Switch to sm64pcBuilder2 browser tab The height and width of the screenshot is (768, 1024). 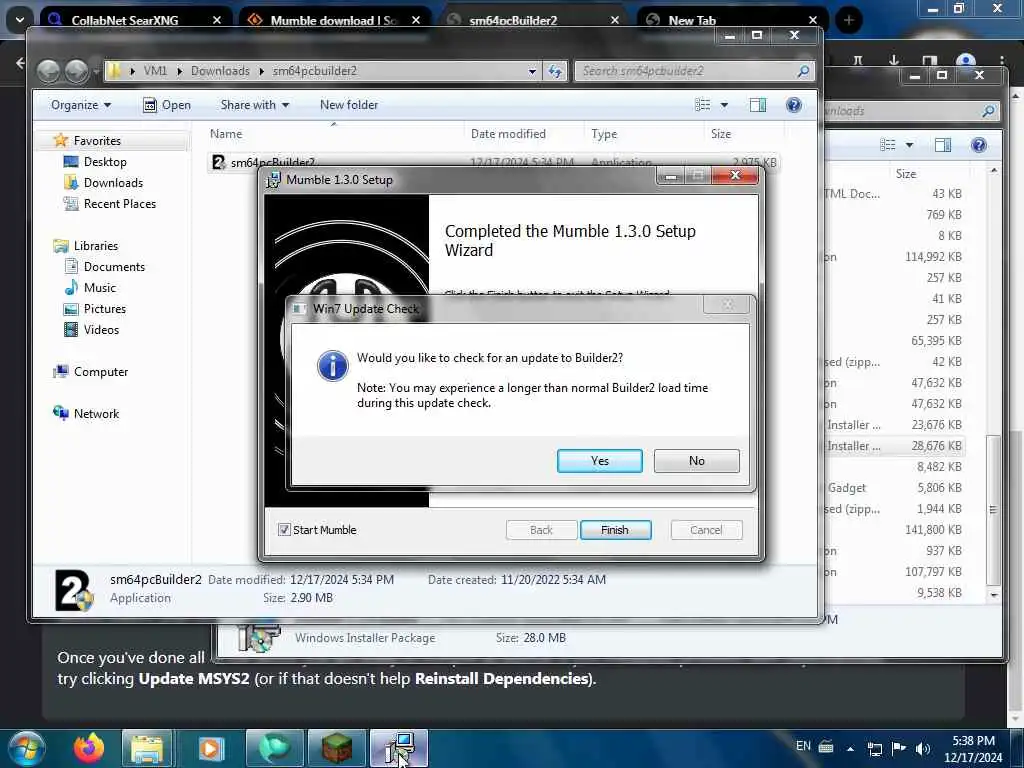click(x=533, y=20)
